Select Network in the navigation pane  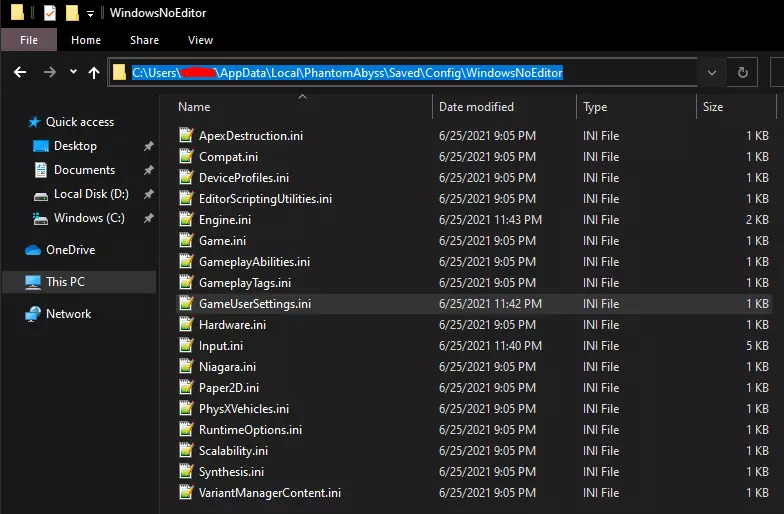[x=68, y=314]
